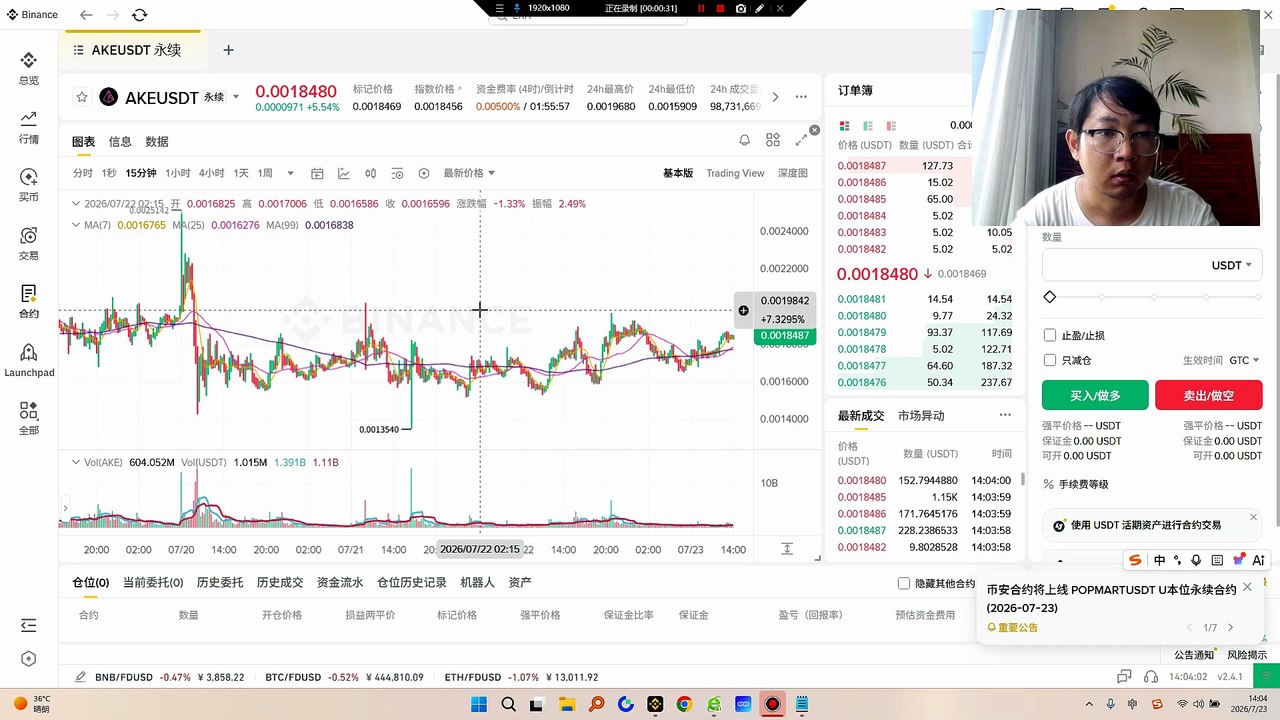Collapse the MA(7) indicator row chevron
This screenshot has height=720, width=1280.
click(77, 225)
